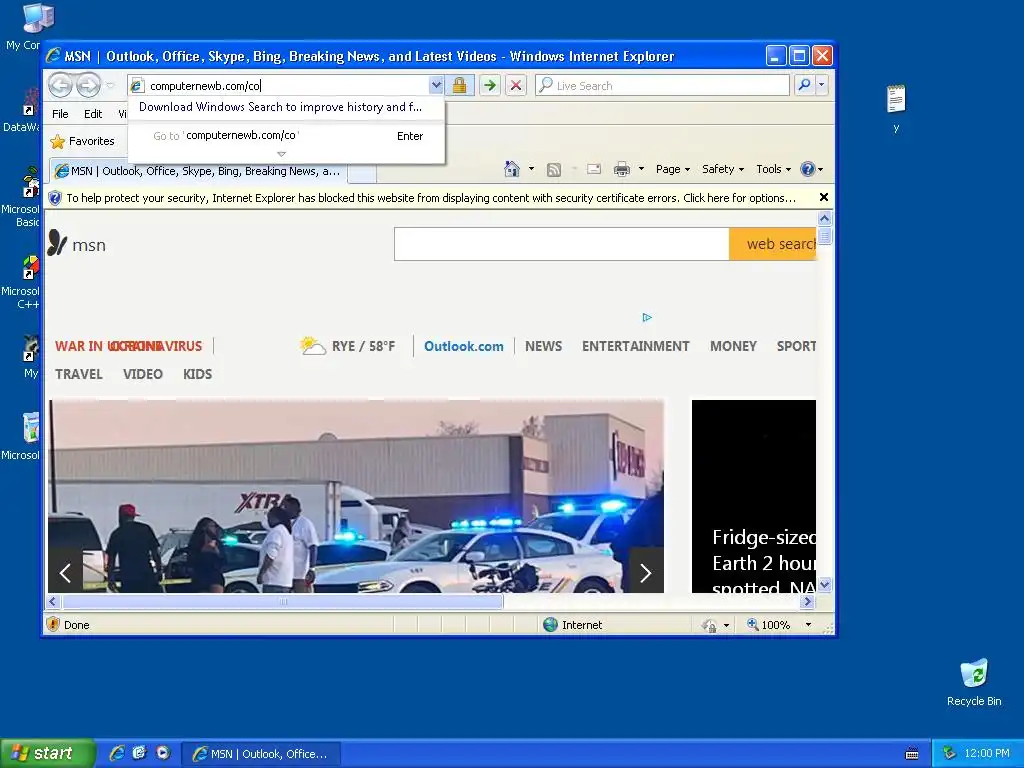Open the Tools menu

pyautogui.click(x=773, y=169)
